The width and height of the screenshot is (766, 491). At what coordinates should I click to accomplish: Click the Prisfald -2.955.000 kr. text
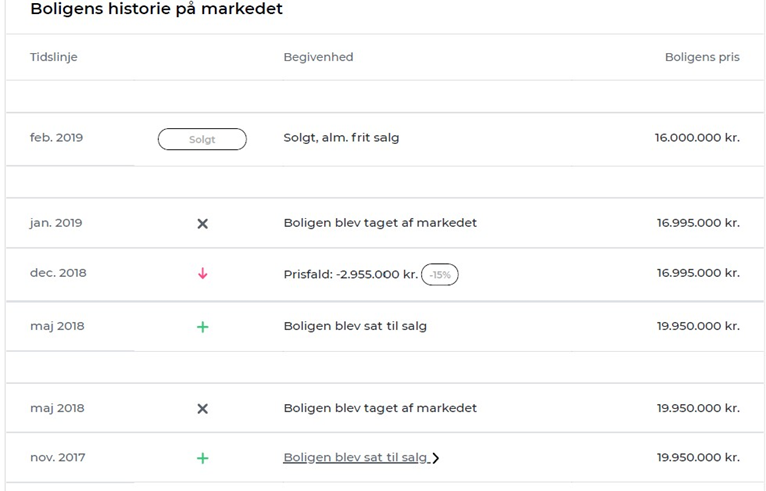350,273
